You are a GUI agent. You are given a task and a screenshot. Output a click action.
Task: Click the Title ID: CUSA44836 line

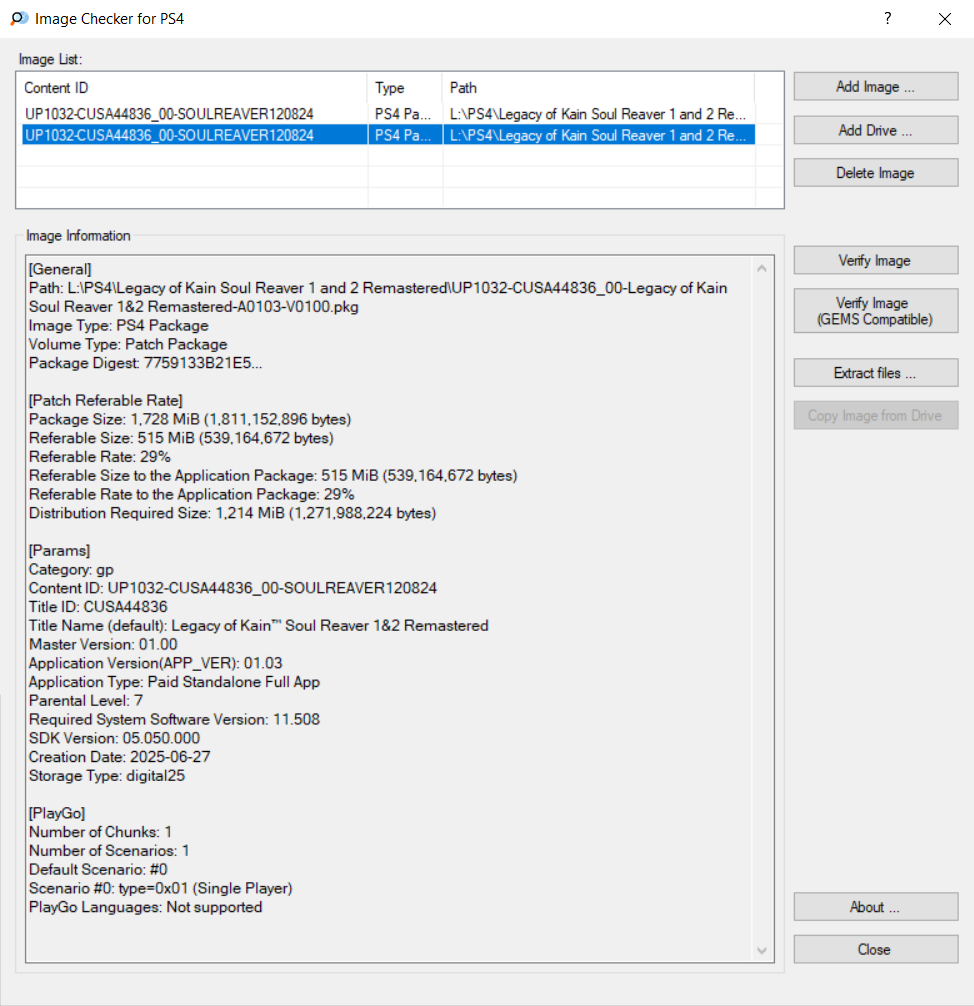(x=98, y=607)
